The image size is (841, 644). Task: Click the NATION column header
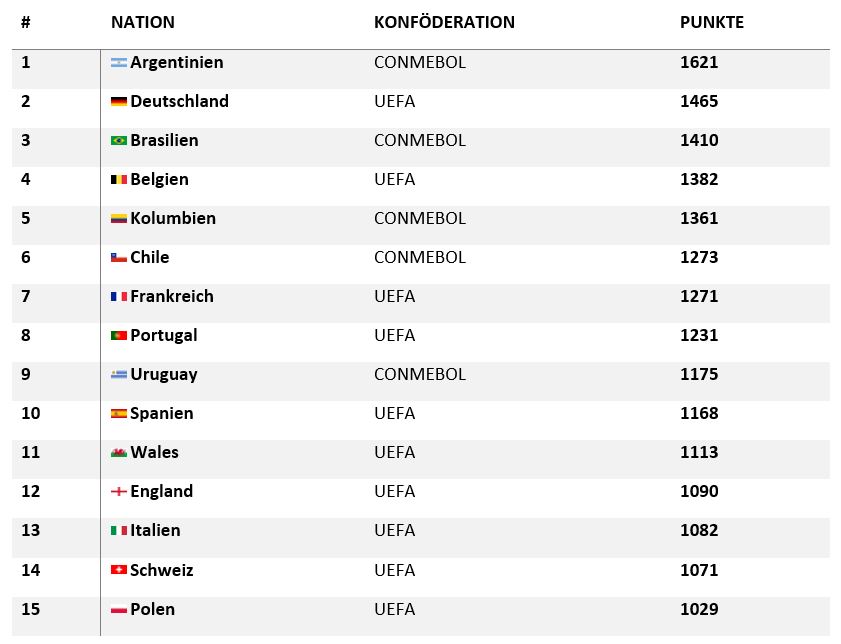142,22
